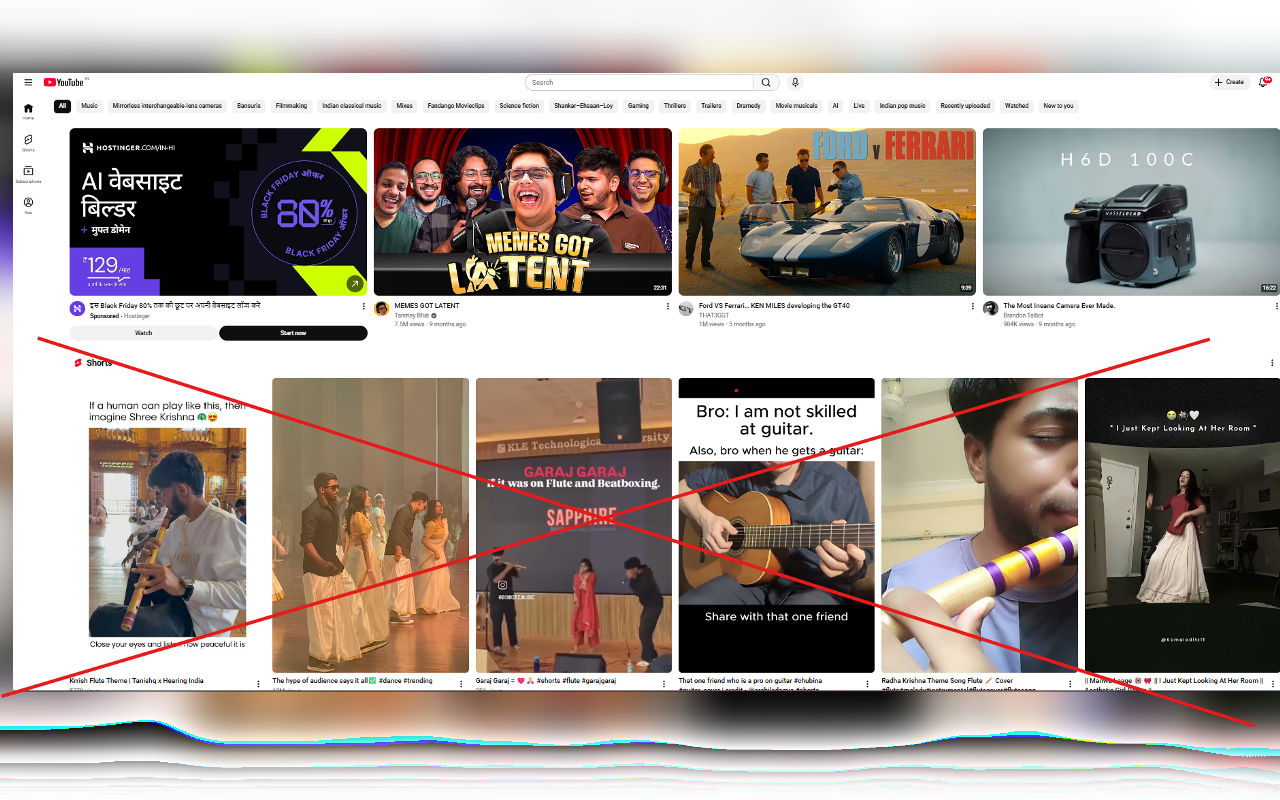Open options for Krrish Flute Theme short
The width and height of the screenshot is (1280, 800).
(x=258, y=684)
